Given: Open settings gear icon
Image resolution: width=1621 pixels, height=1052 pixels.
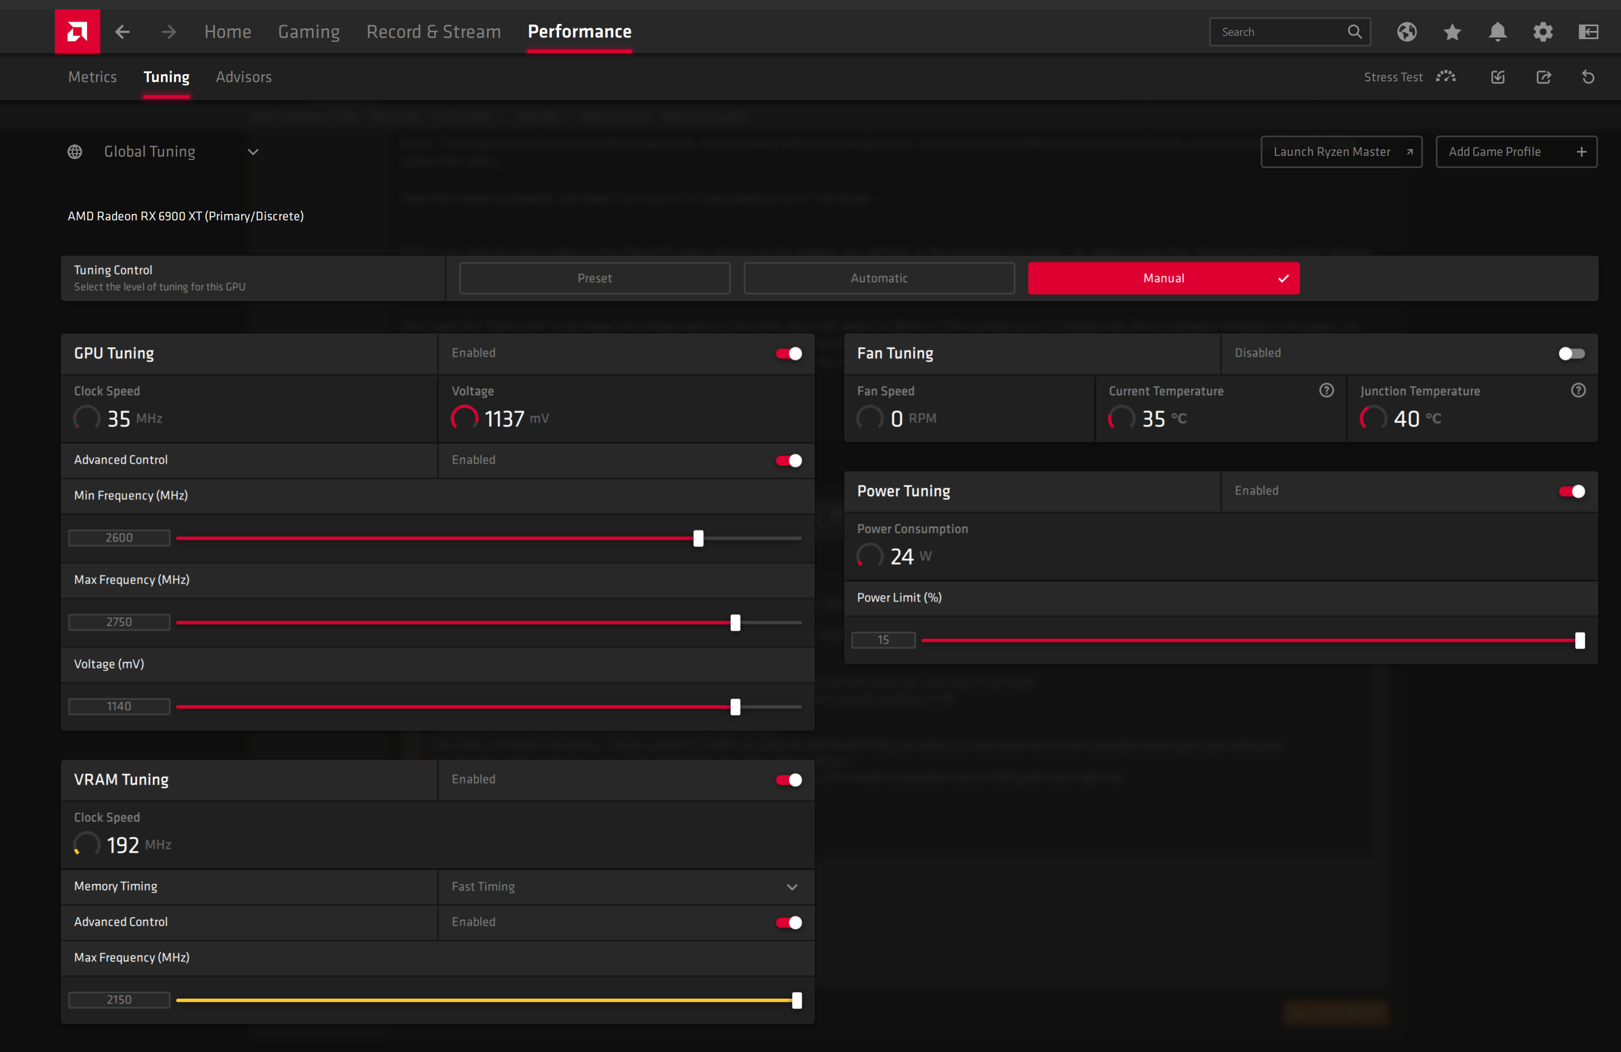Looking at the screenshot, I should pos(1543,32).
